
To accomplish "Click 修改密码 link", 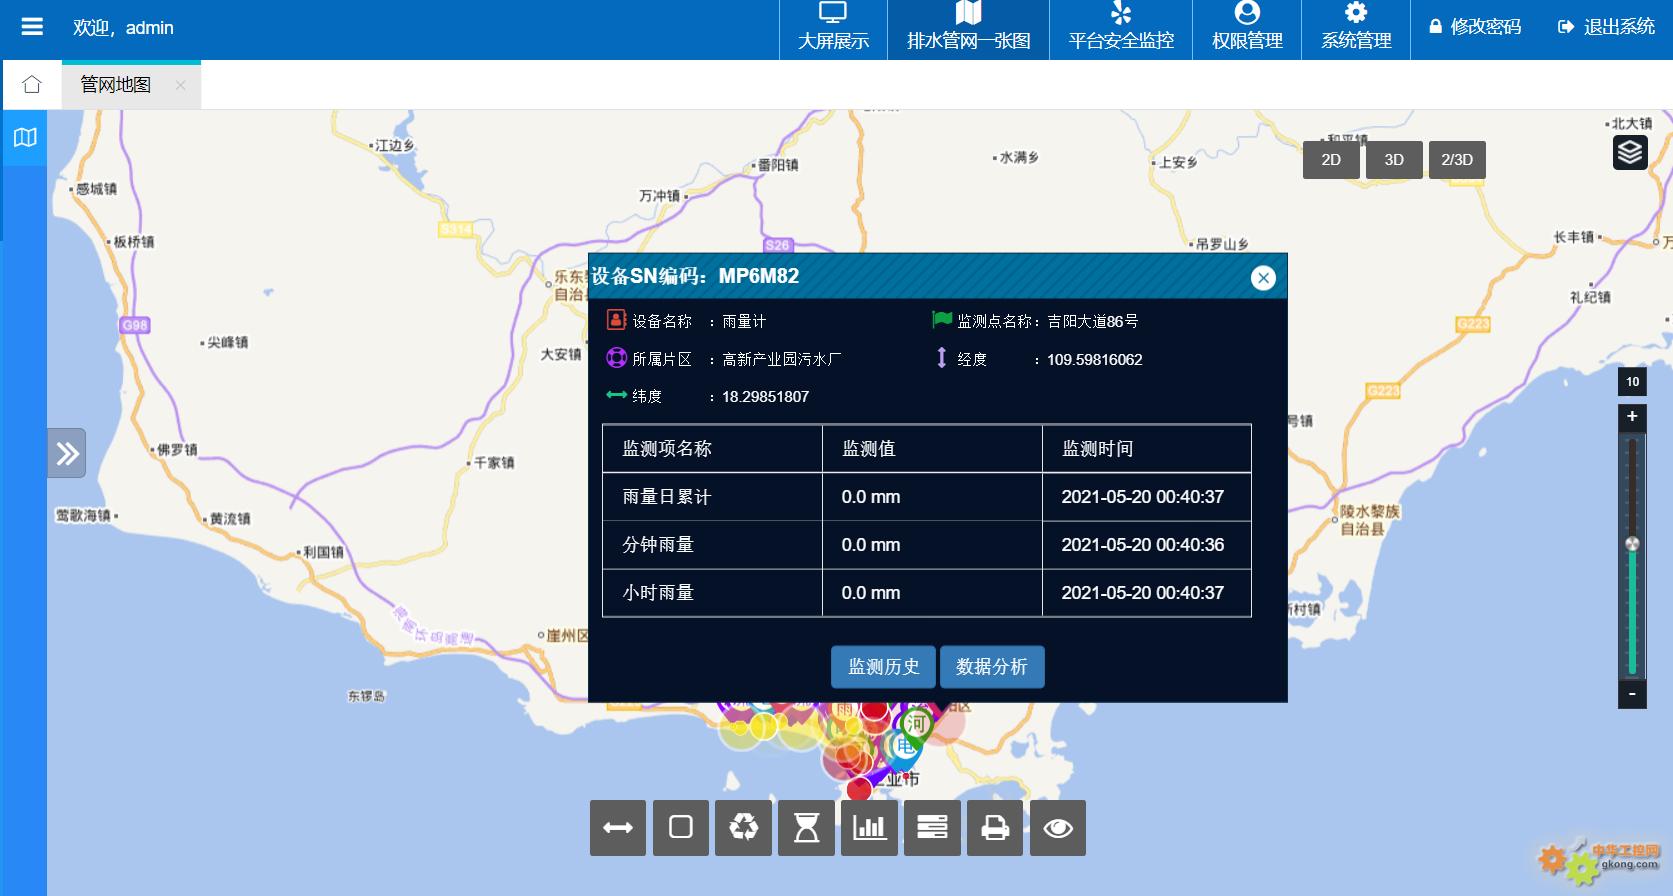I will pyautogui.click(x=1475, y=27).
